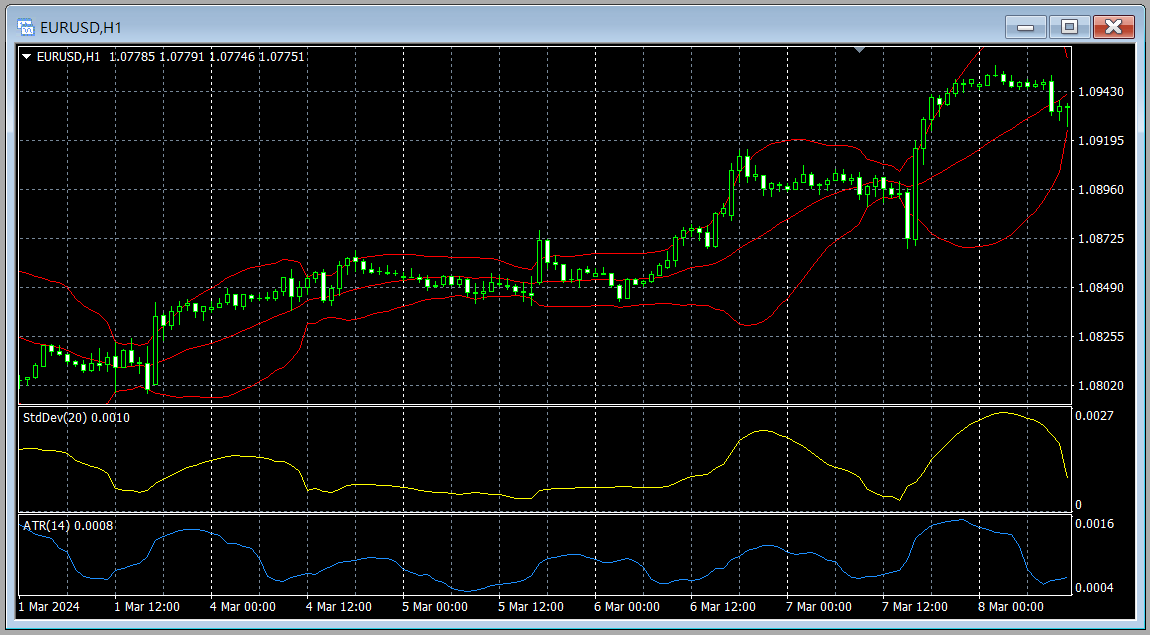This screenshot has width=1150, height=635.
Task: Click the 4 Mar 12:00 time label
Action: 339,607
